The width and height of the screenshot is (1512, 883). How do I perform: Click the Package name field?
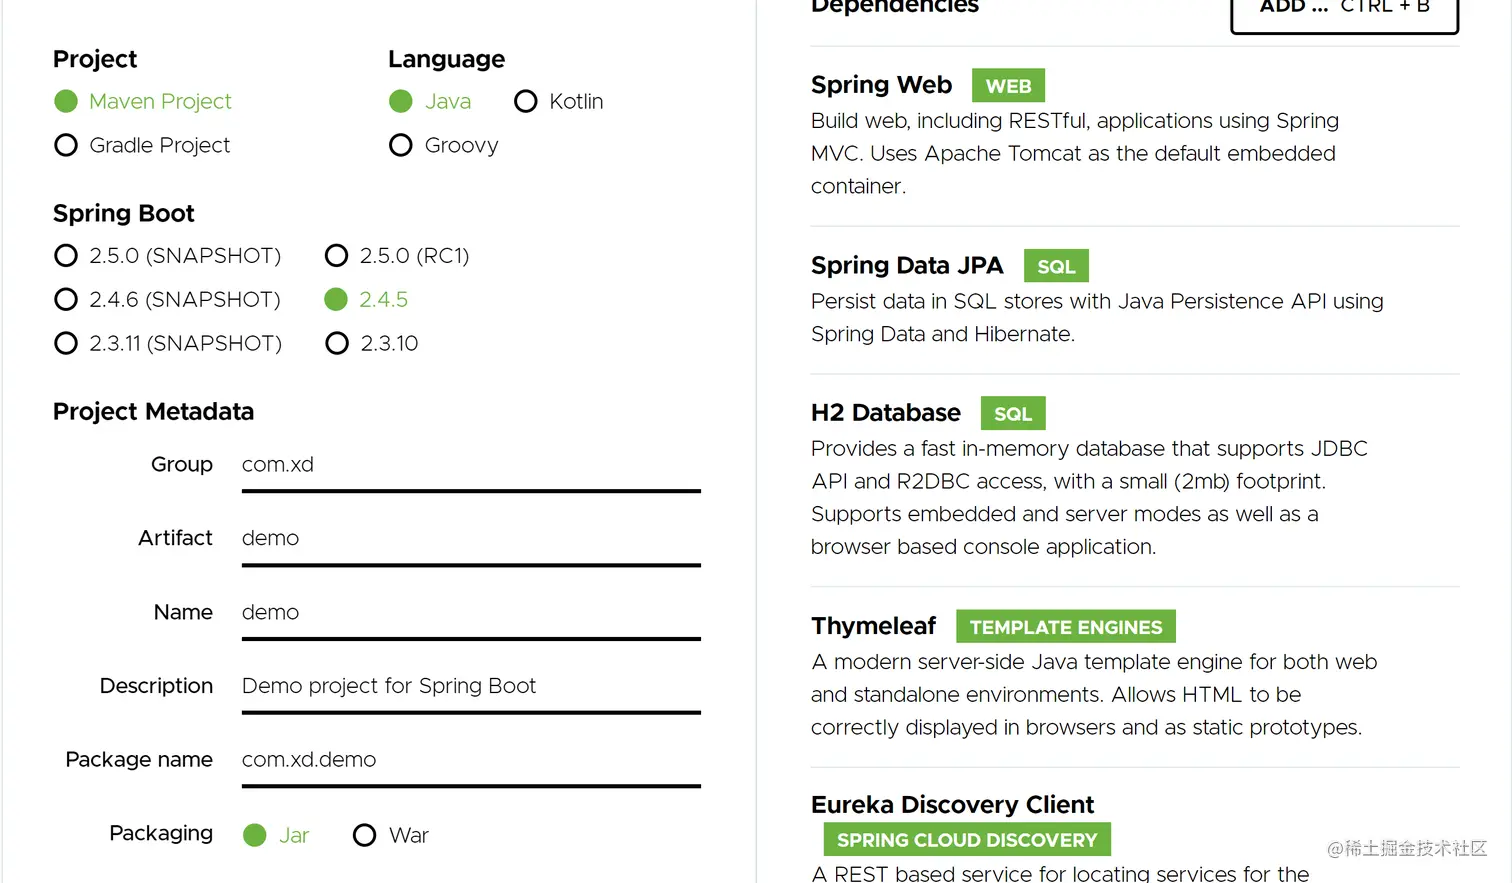click(470, 760)
